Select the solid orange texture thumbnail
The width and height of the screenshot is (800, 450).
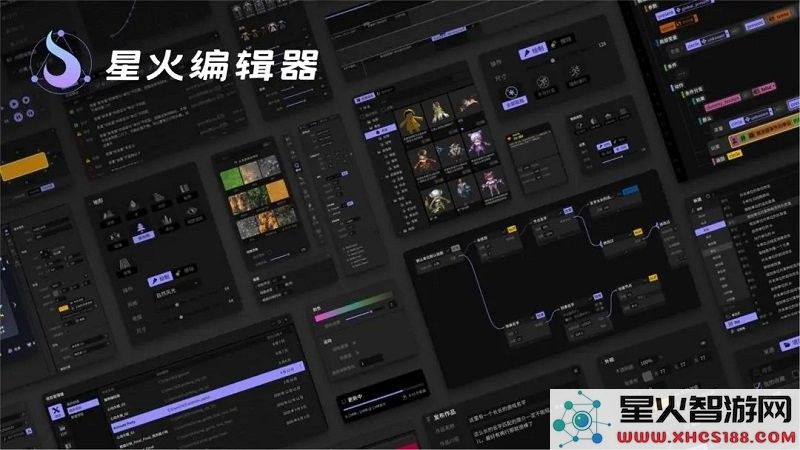pyautogui.click(x=278, y=192)
